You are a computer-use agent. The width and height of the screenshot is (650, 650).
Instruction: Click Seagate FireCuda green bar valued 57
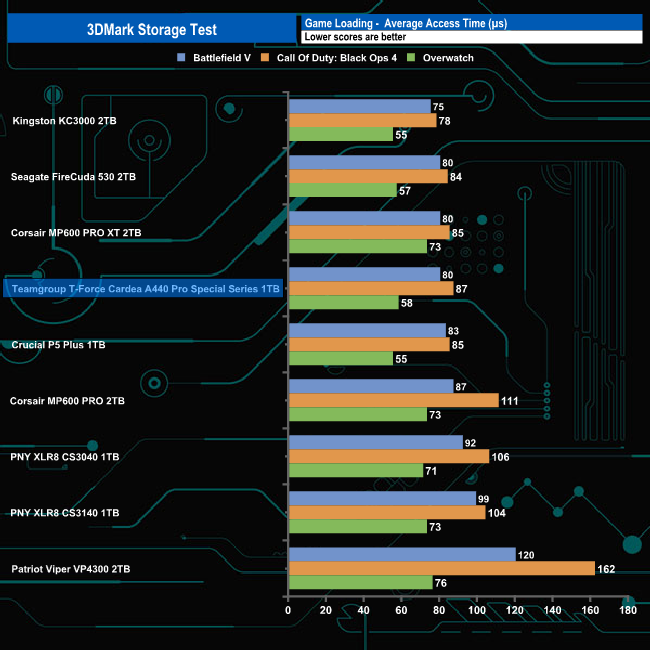point(343,190)
